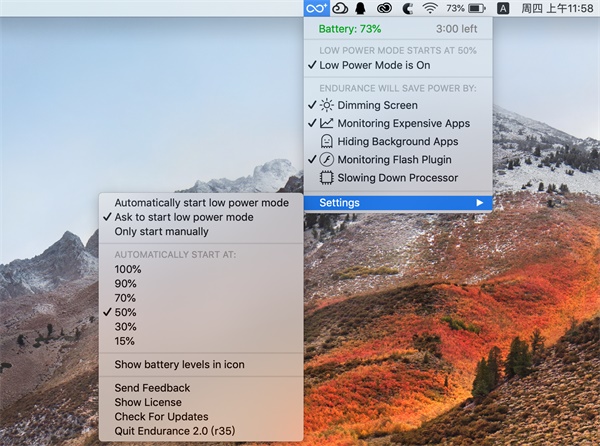Set automatic start threshold to 30%
The height and width of the screenshot is (446, 600).
coord(201,327)
